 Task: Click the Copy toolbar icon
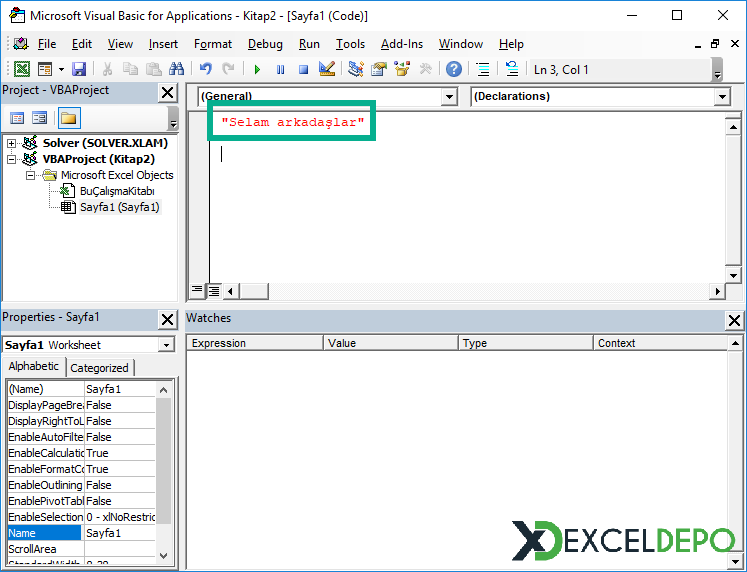pyautogui.click(x=130, y=70)
